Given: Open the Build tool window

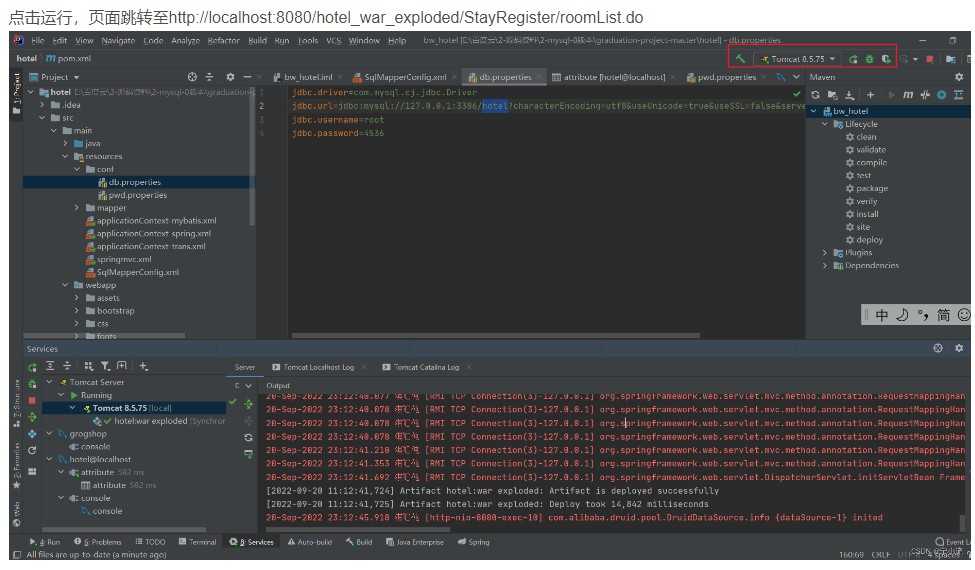Looking at the screenshot, I should coord(359,543).
